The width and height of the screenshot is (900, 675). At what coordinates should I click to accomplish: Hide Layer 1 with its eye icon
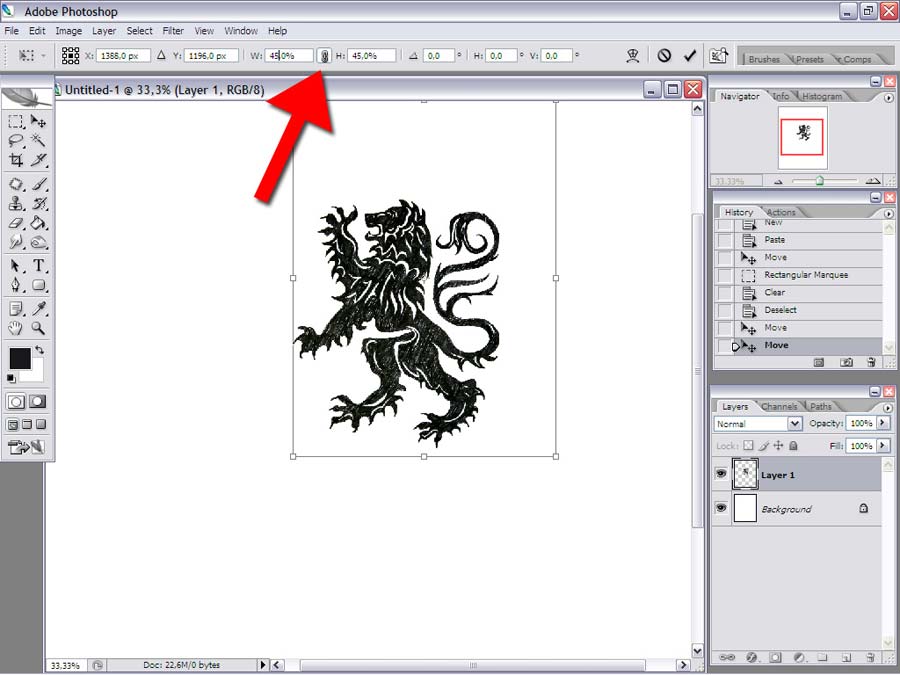721,474
